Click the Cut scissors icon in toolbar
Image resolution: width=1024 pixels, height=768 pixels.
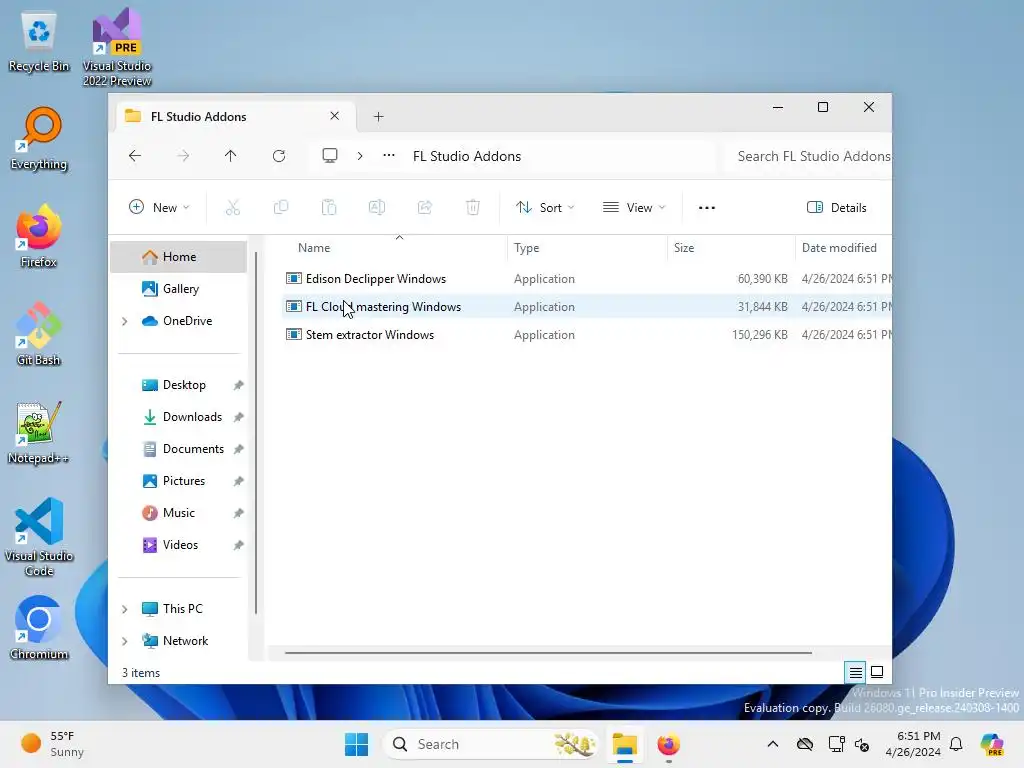click(232, 208)
